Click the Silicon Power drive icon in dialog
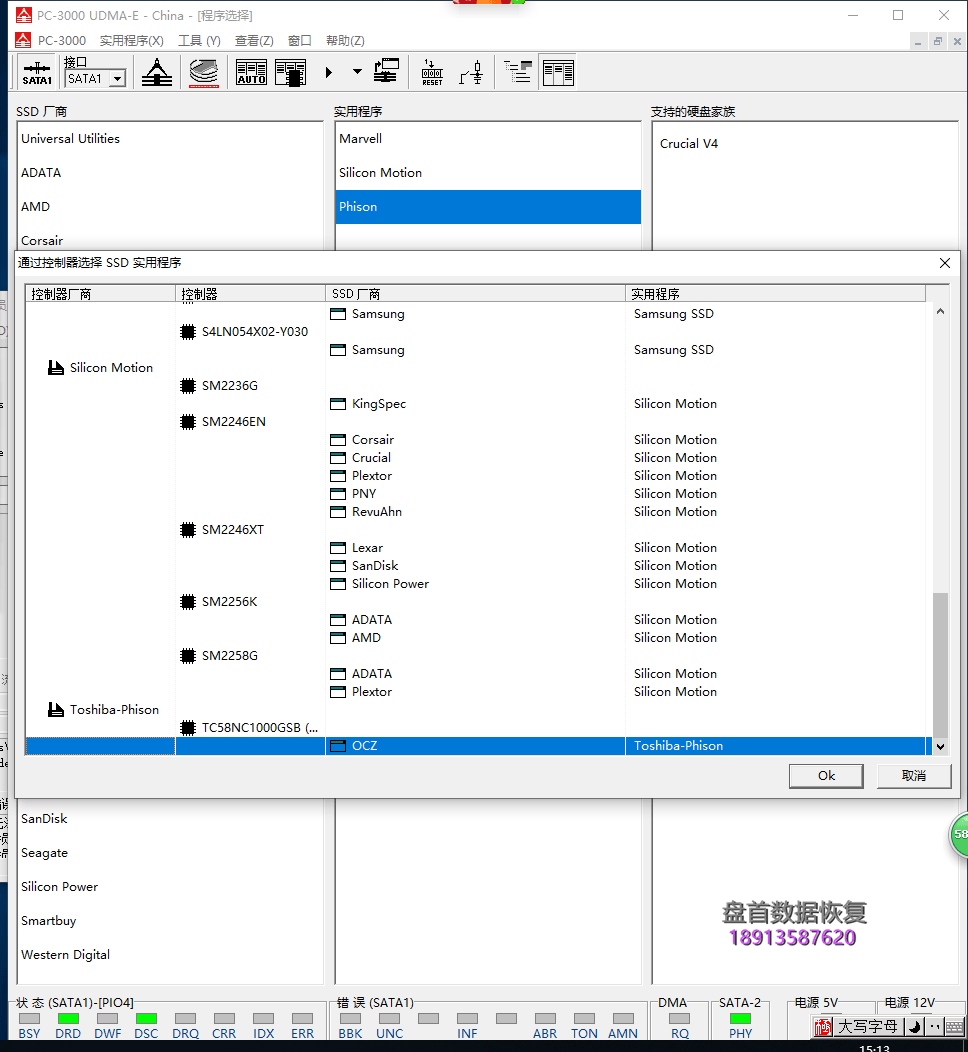 coord(338,584)
